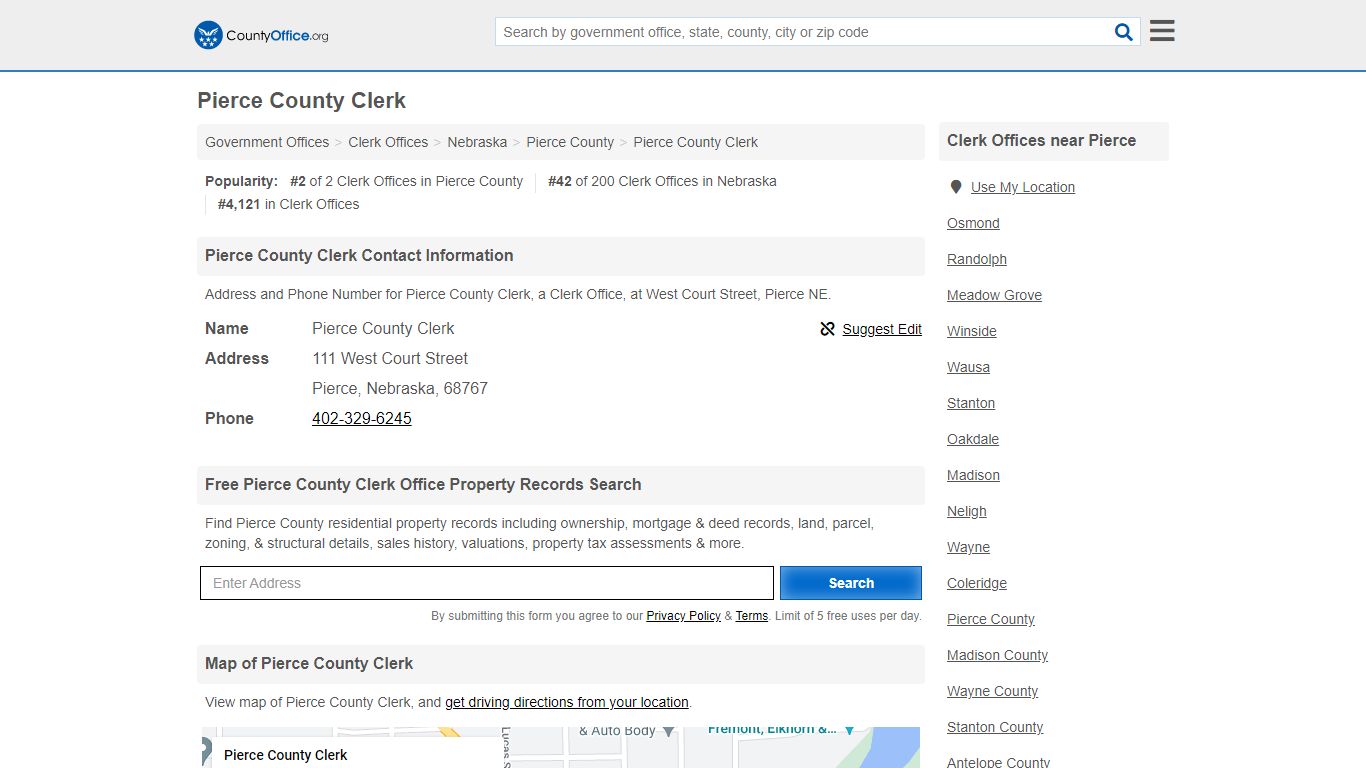Open Stanton County link
Screen dimensions: 1366x768
point(995,727)
